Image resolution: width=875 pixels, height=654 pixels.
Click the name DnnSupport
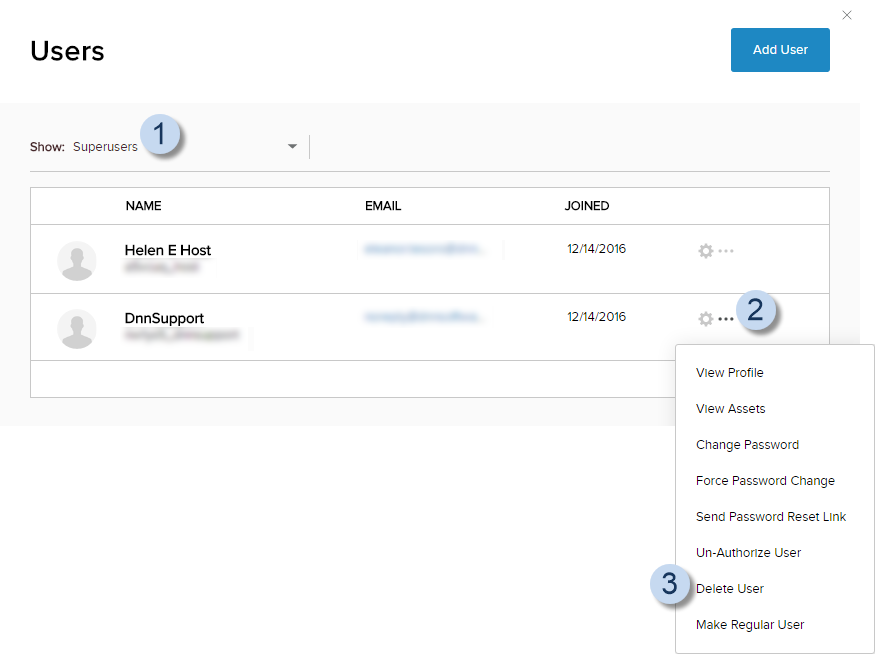(x=164, y=318)
